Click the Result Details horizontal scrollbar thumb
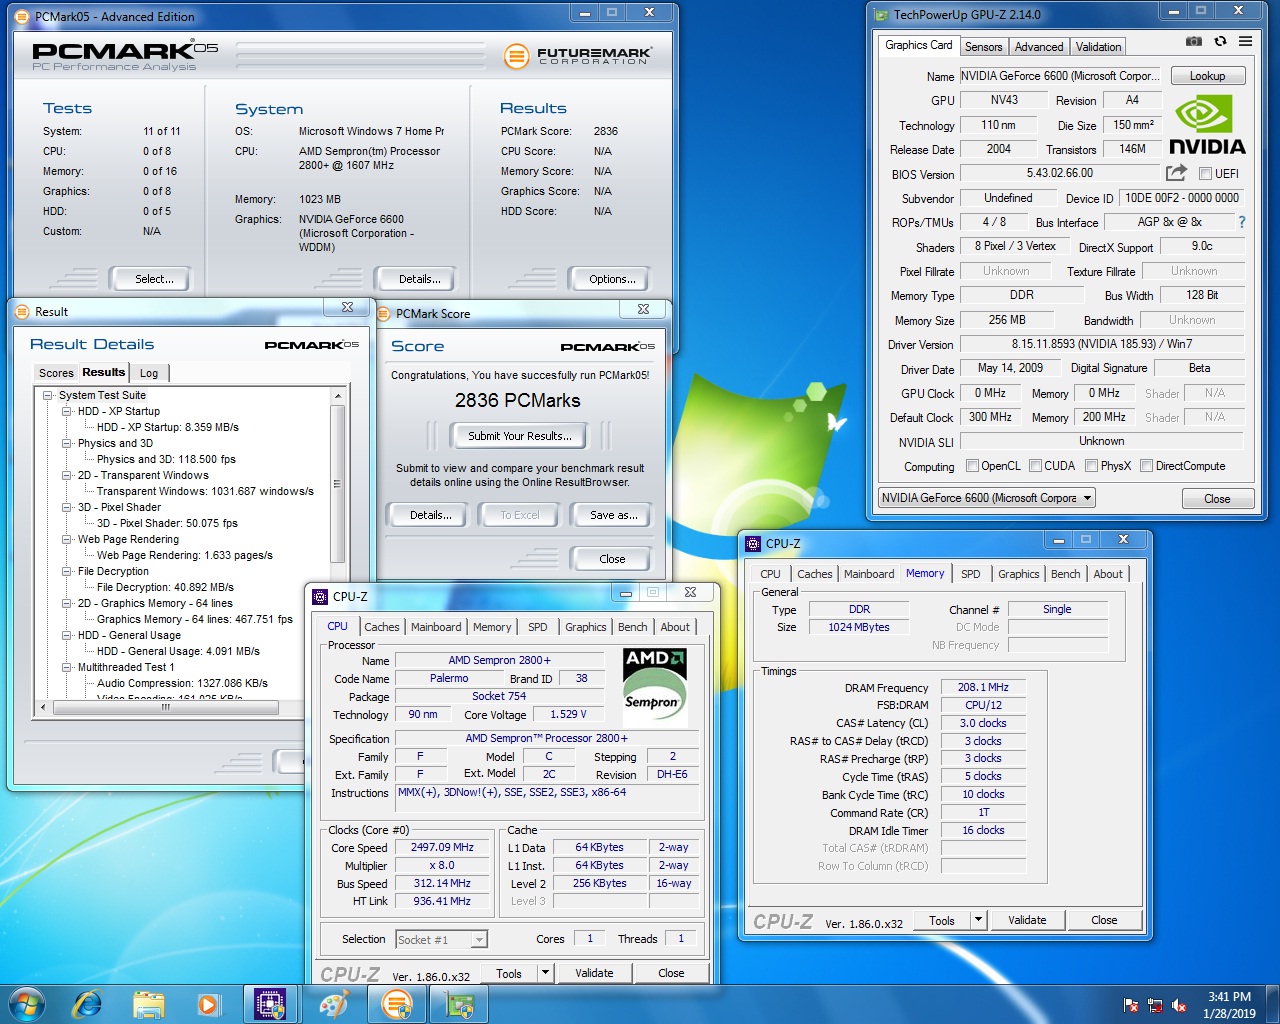 pos(165,707)
